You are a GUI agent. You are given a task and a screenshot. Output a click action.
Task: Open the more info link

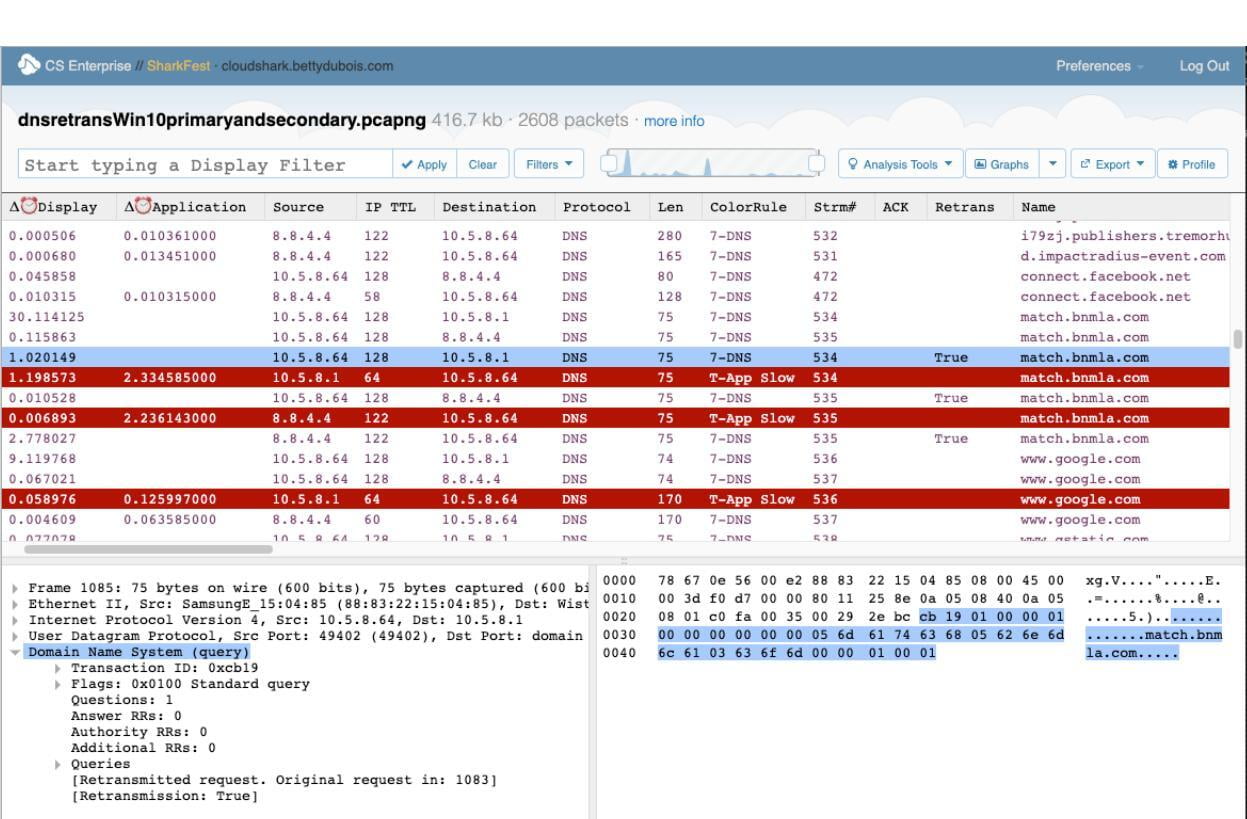pos(674,123)
